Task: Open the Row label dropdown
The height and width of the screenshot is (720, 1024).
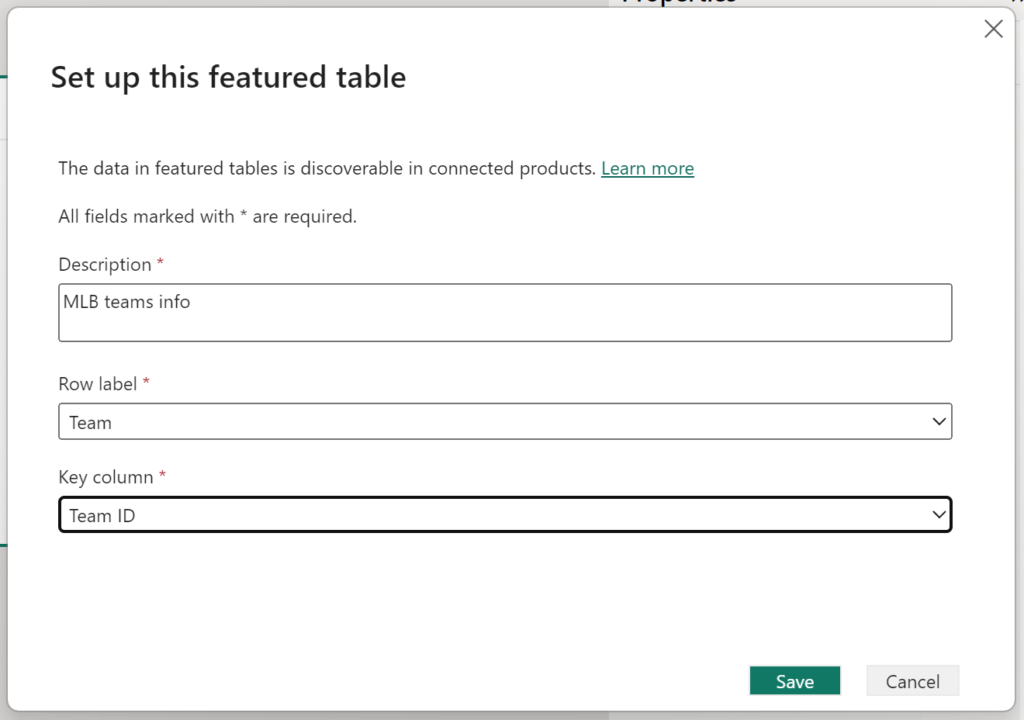Action: 505,422
